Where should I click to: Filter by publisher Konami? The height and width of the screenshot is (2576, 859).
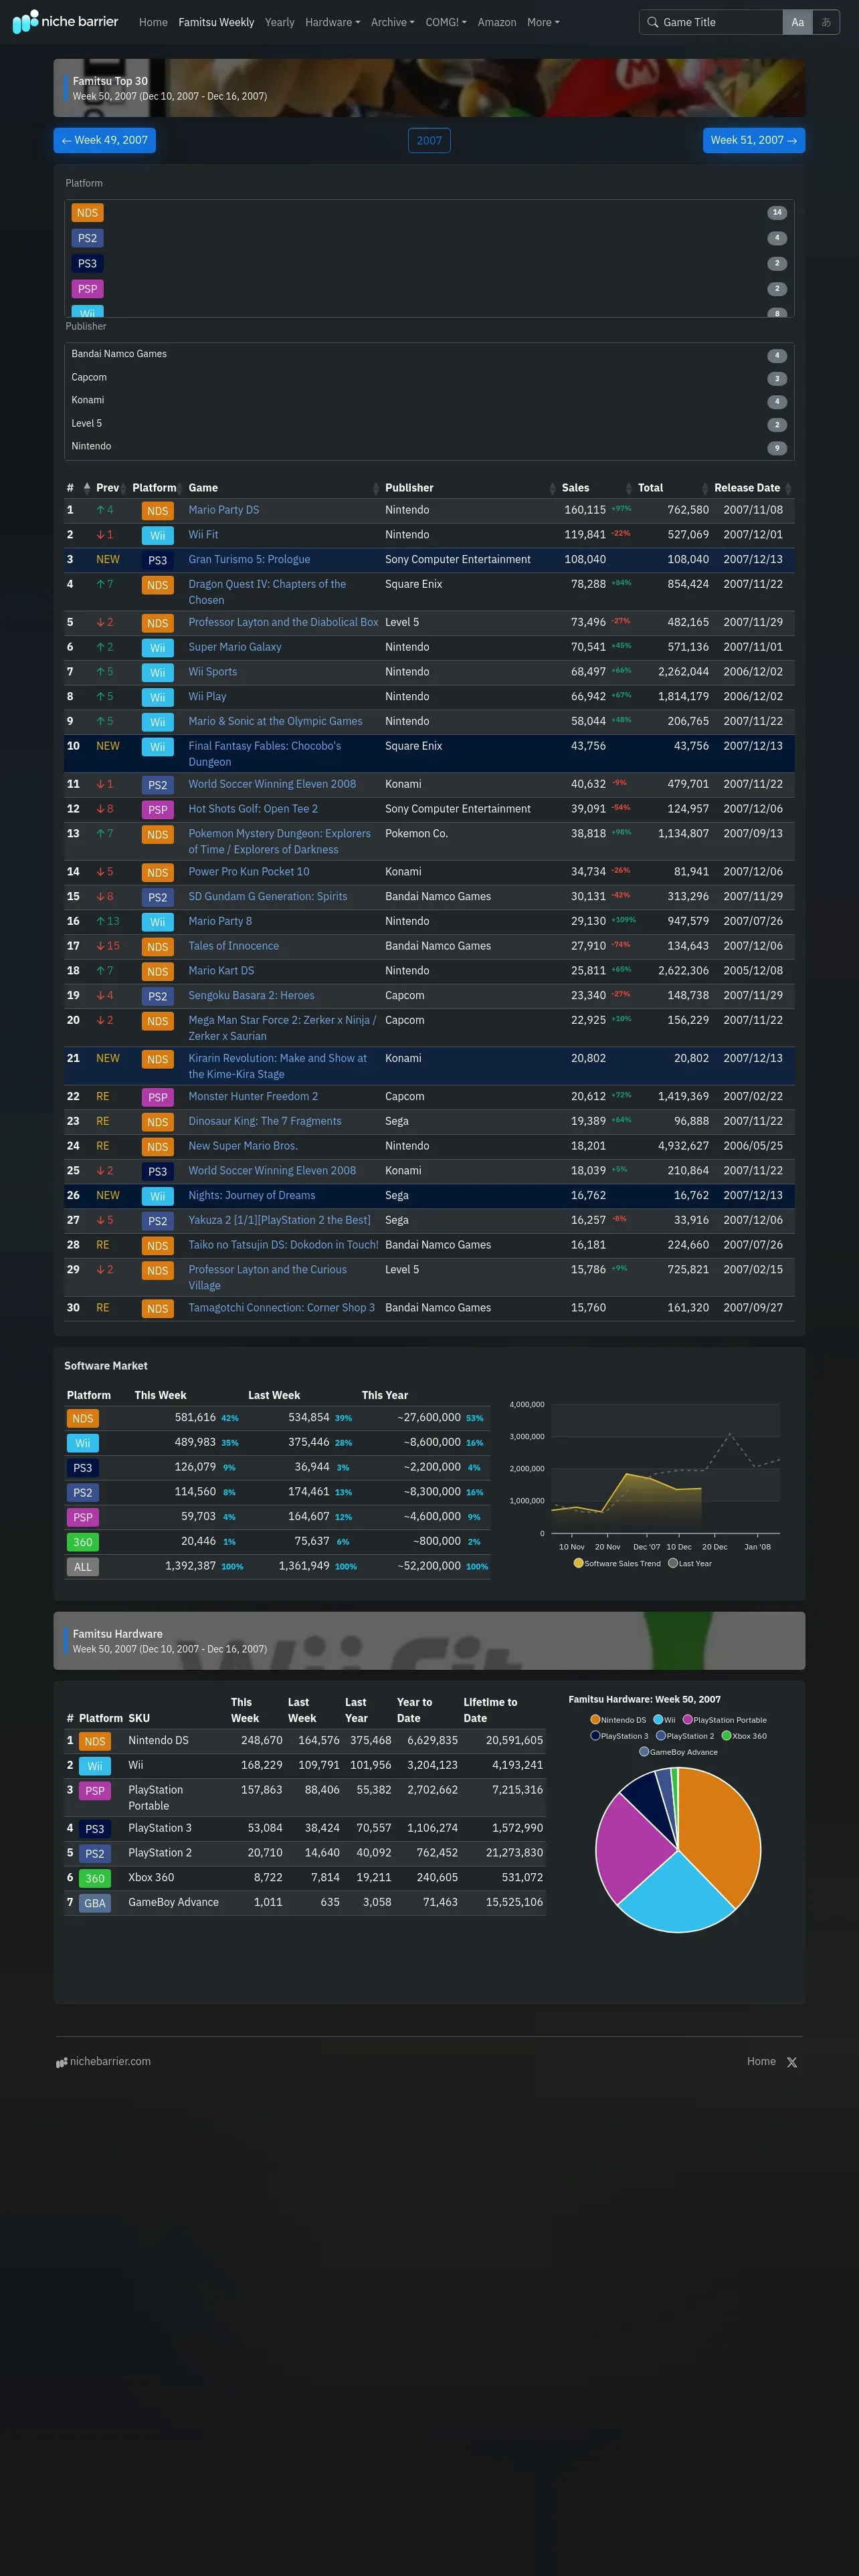(429, 401)
